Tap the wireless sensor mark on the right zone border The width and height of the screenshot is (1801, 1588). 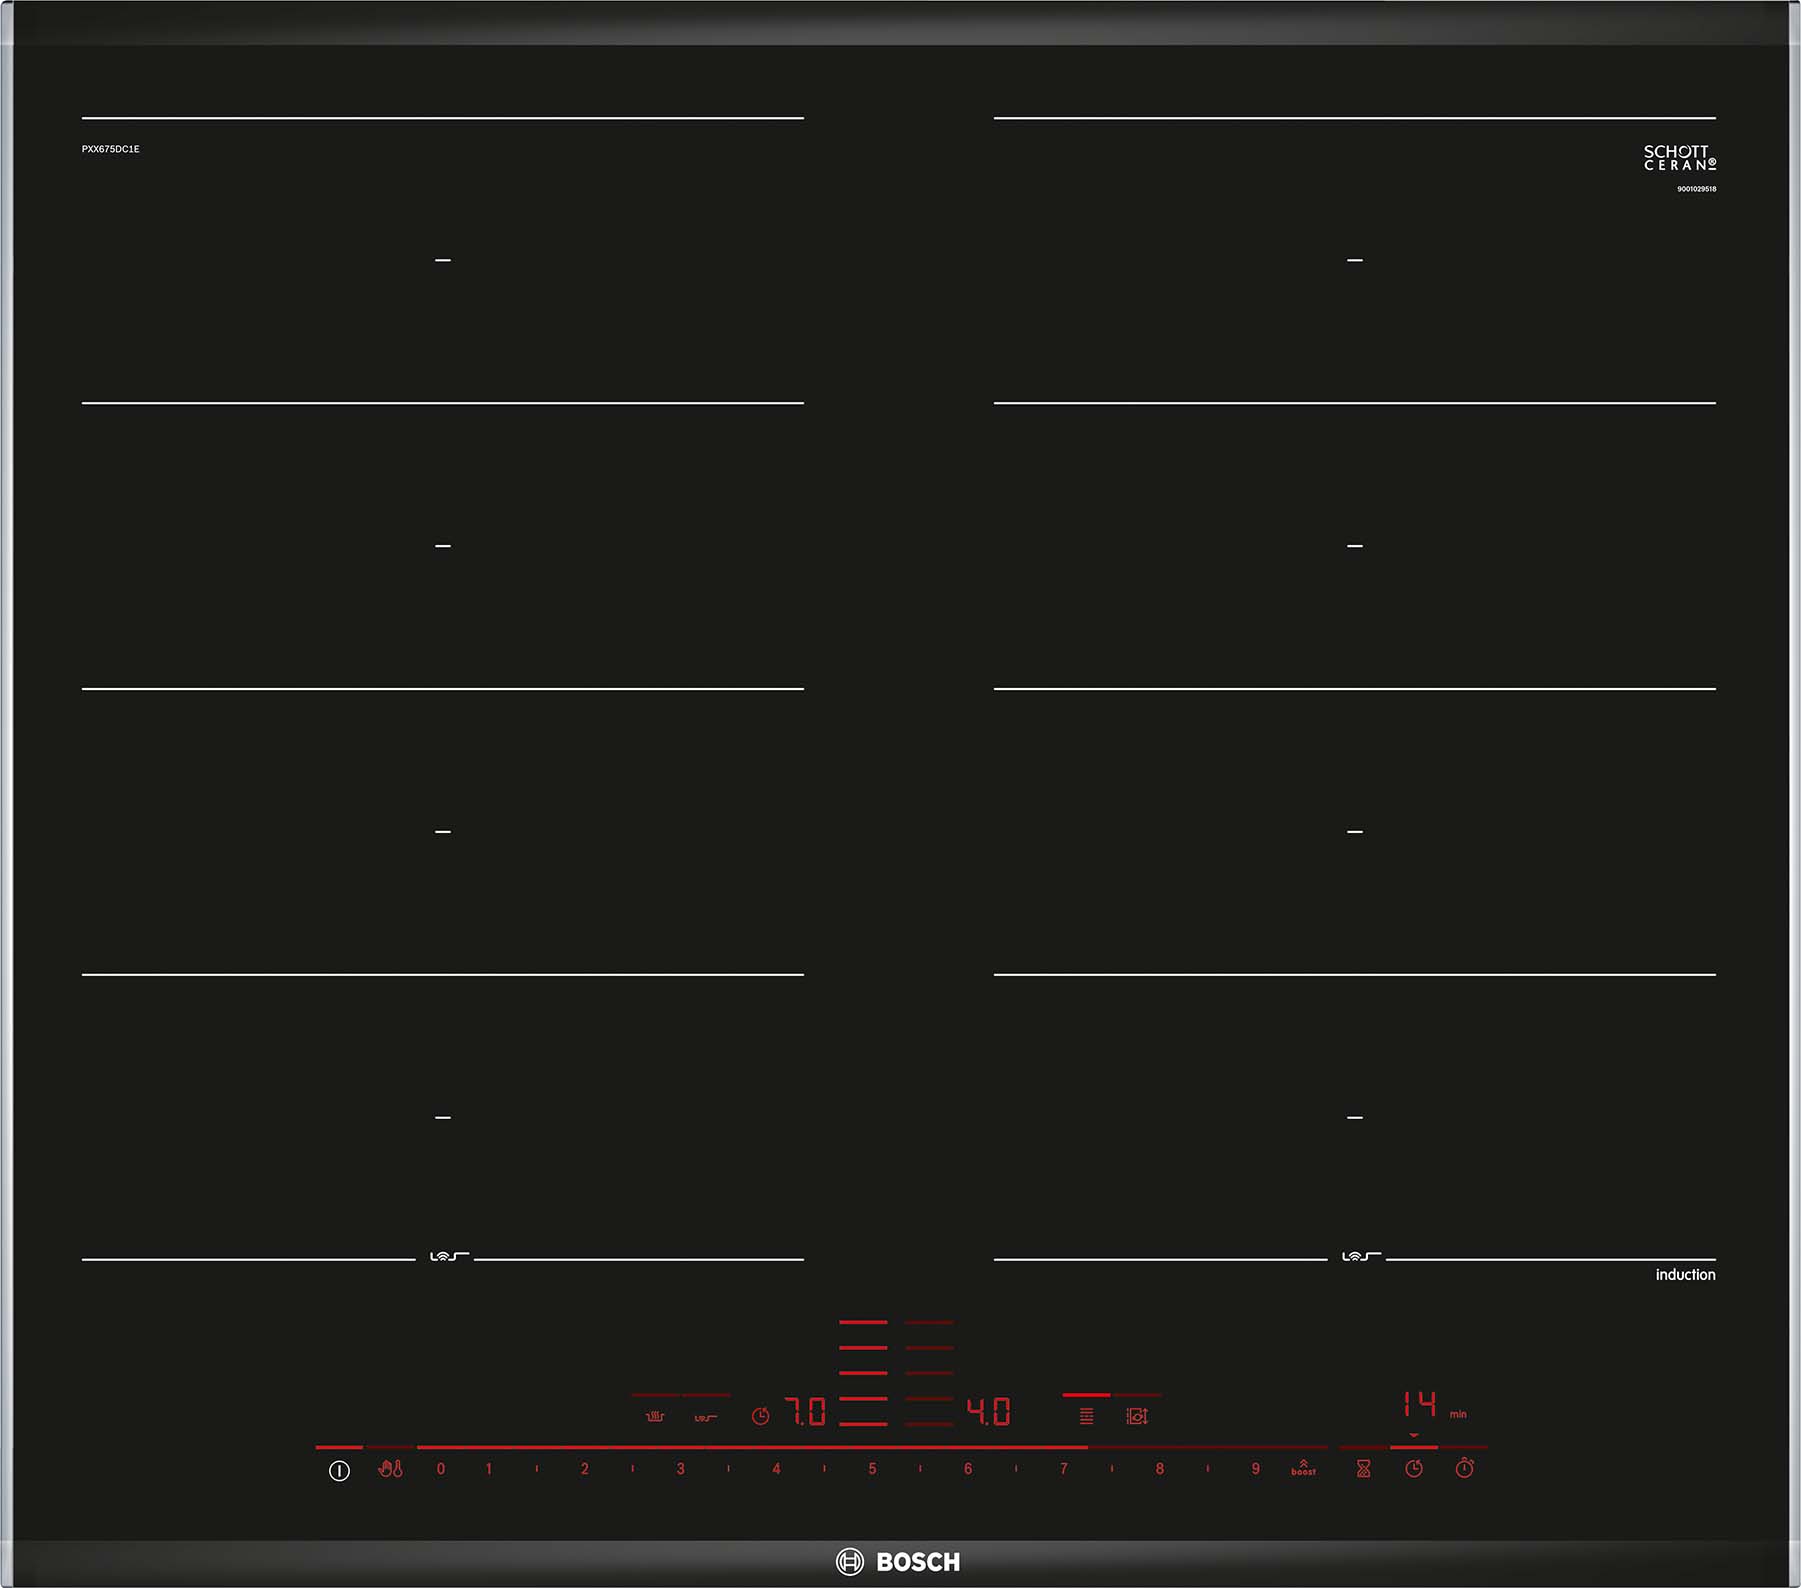click(x=1361, y=1256)
